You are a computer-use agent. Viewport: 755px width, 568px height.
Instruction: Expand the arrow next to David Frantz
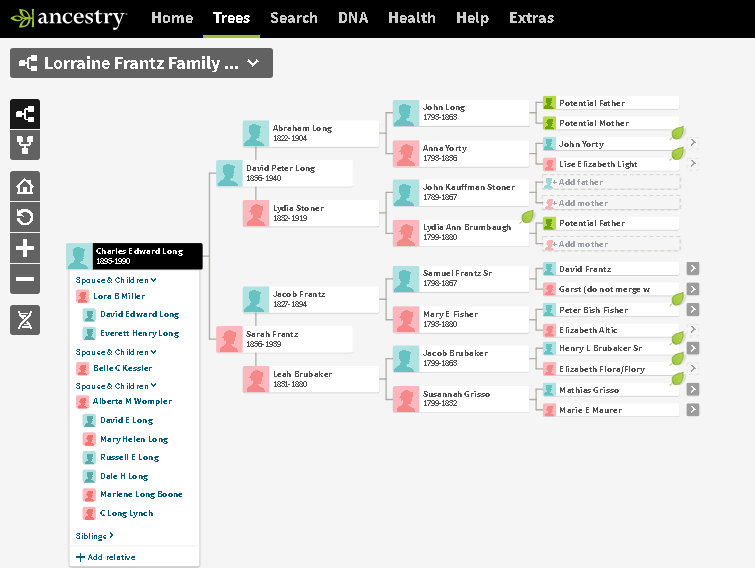[x=692, y=269]
